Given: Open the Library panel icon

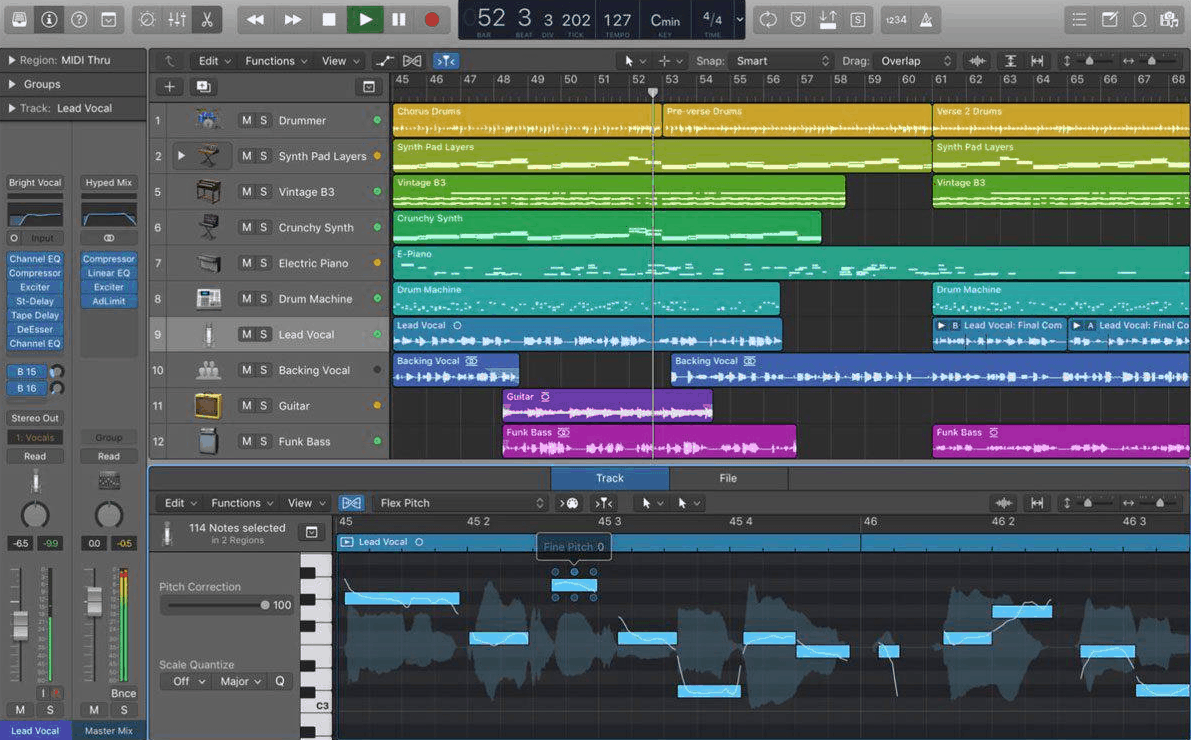Looking at the screenshot, I should [x=18, y=19].
